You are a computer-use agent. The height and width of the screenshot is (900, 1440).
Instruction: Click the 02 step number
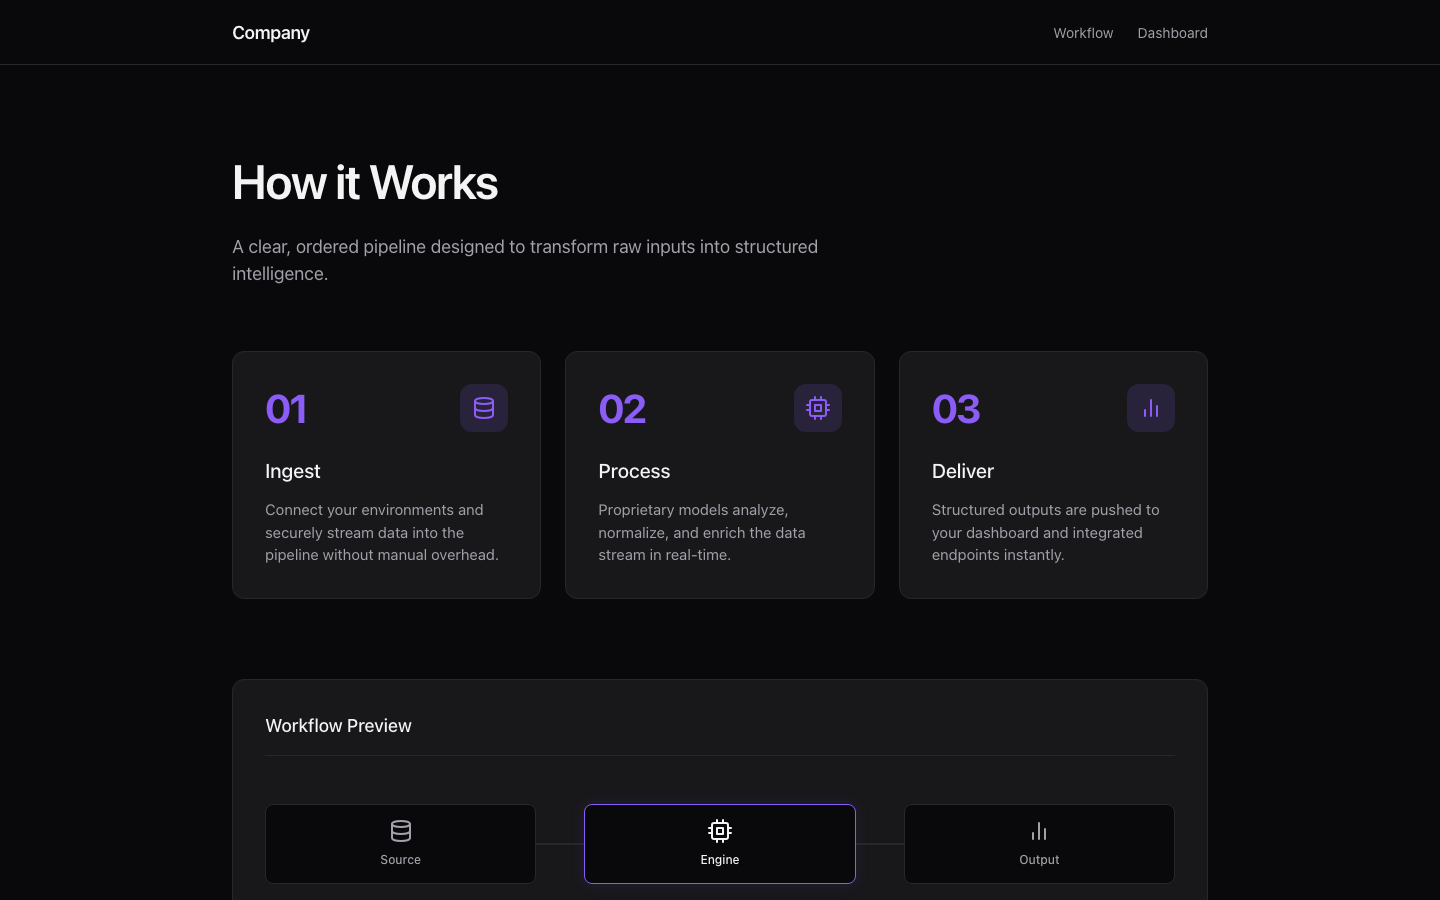click(x=622, y=409)
